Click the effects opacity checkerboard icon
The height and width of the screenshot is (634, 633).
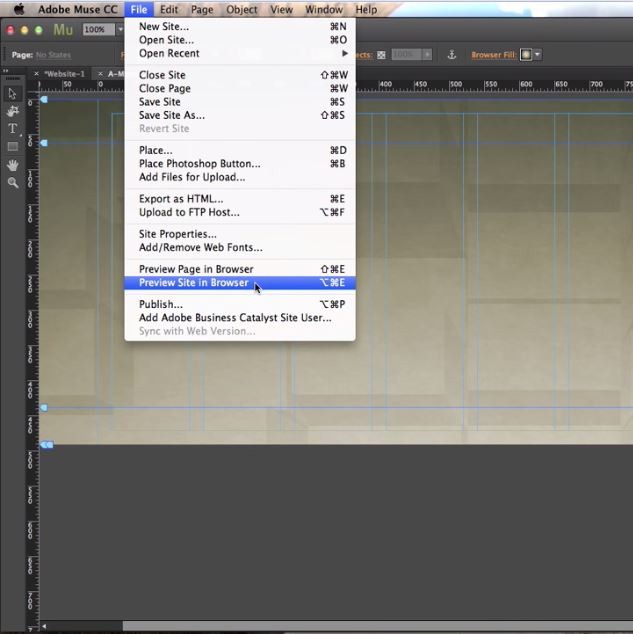coord(381,55)
